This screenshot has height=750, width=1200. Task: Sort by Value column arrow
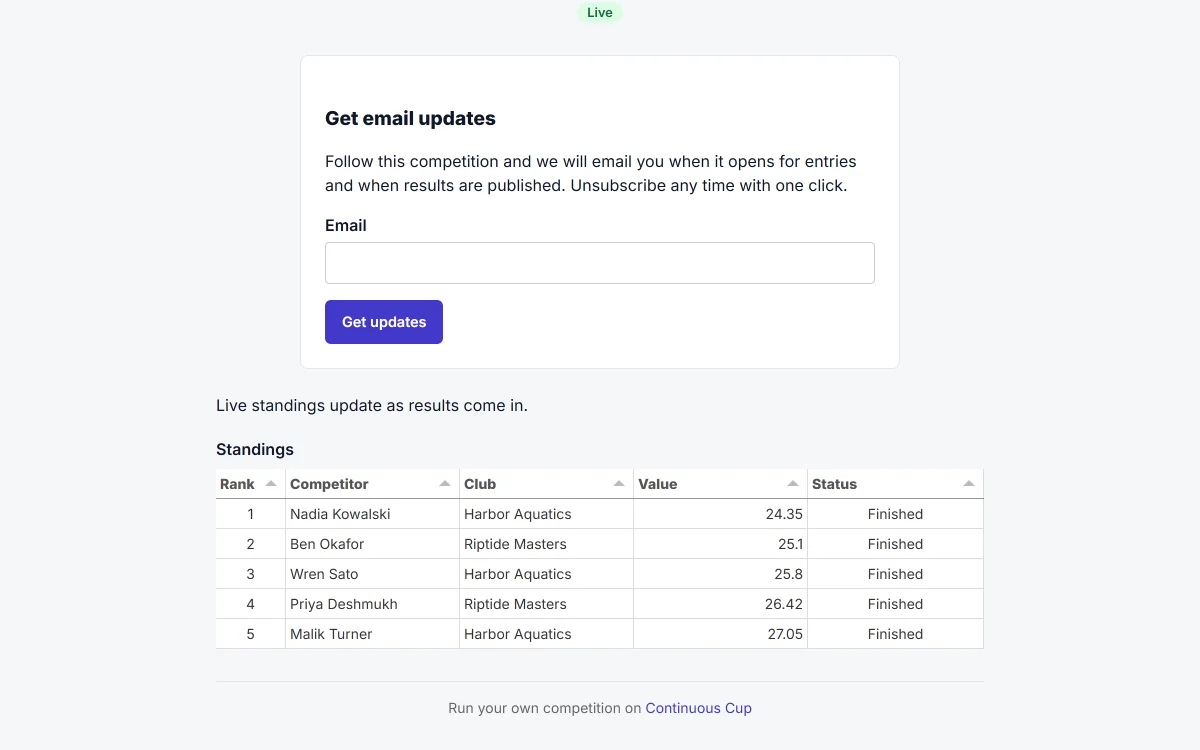point(793,483)
